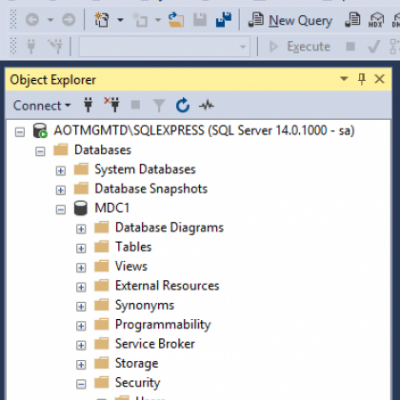
Task: Click the Save disk icon
Action: point(200,20)
